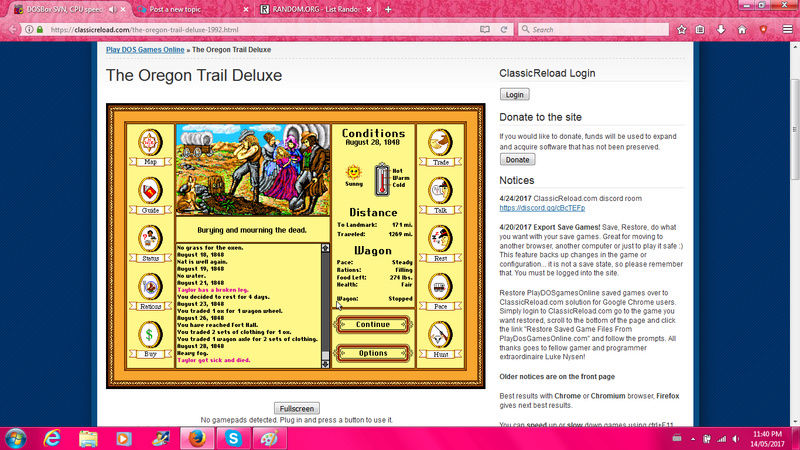Open the Windows Start menu
This screenshot has height=450, width=800.
pos(16,439)
